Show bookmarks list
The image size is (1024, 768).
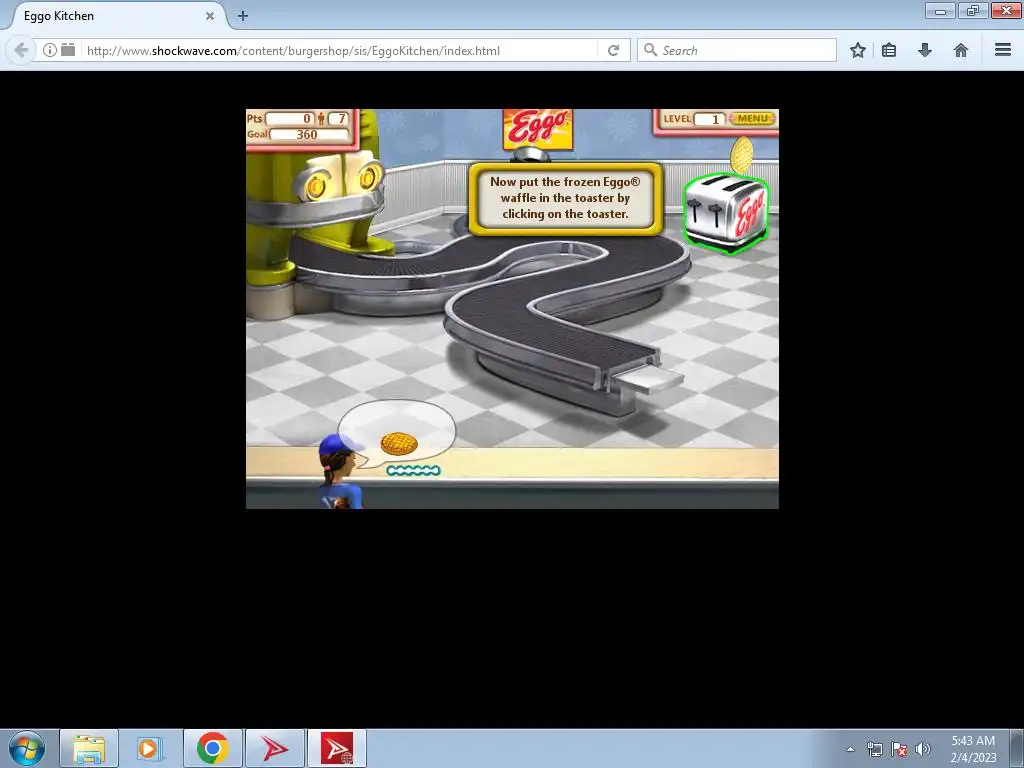coord(889,50)
